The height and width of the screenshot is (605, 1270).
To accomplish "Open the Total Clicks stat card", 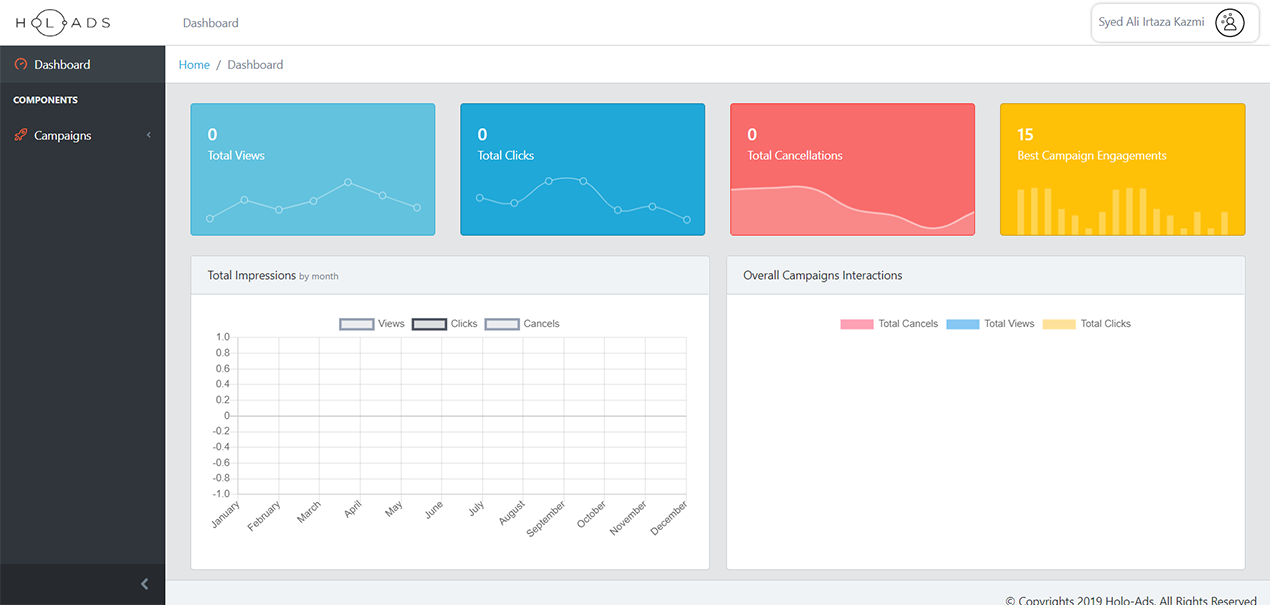I will point(583,169).
